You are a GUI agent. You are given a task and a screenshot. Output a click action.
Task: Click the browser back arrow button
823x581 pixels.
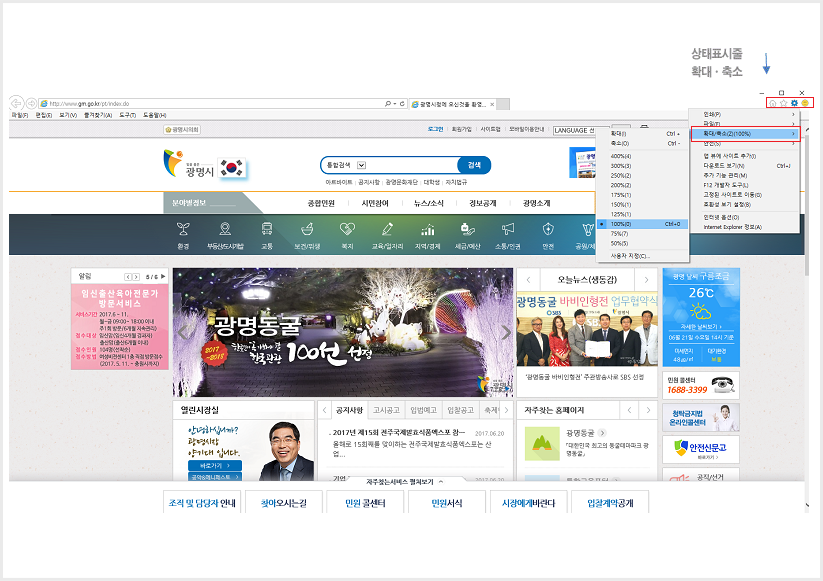coord(16,103)
